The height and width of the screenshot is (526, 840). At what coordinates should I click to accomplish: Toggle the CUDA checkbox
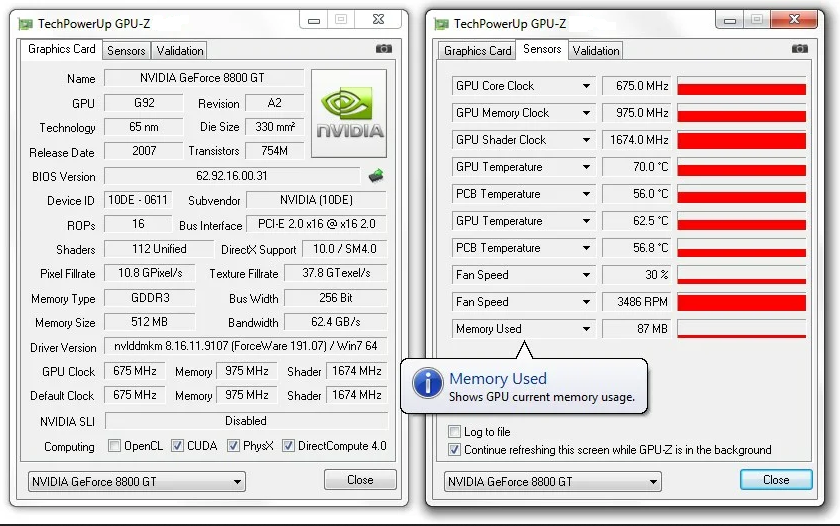coord(177,446)
